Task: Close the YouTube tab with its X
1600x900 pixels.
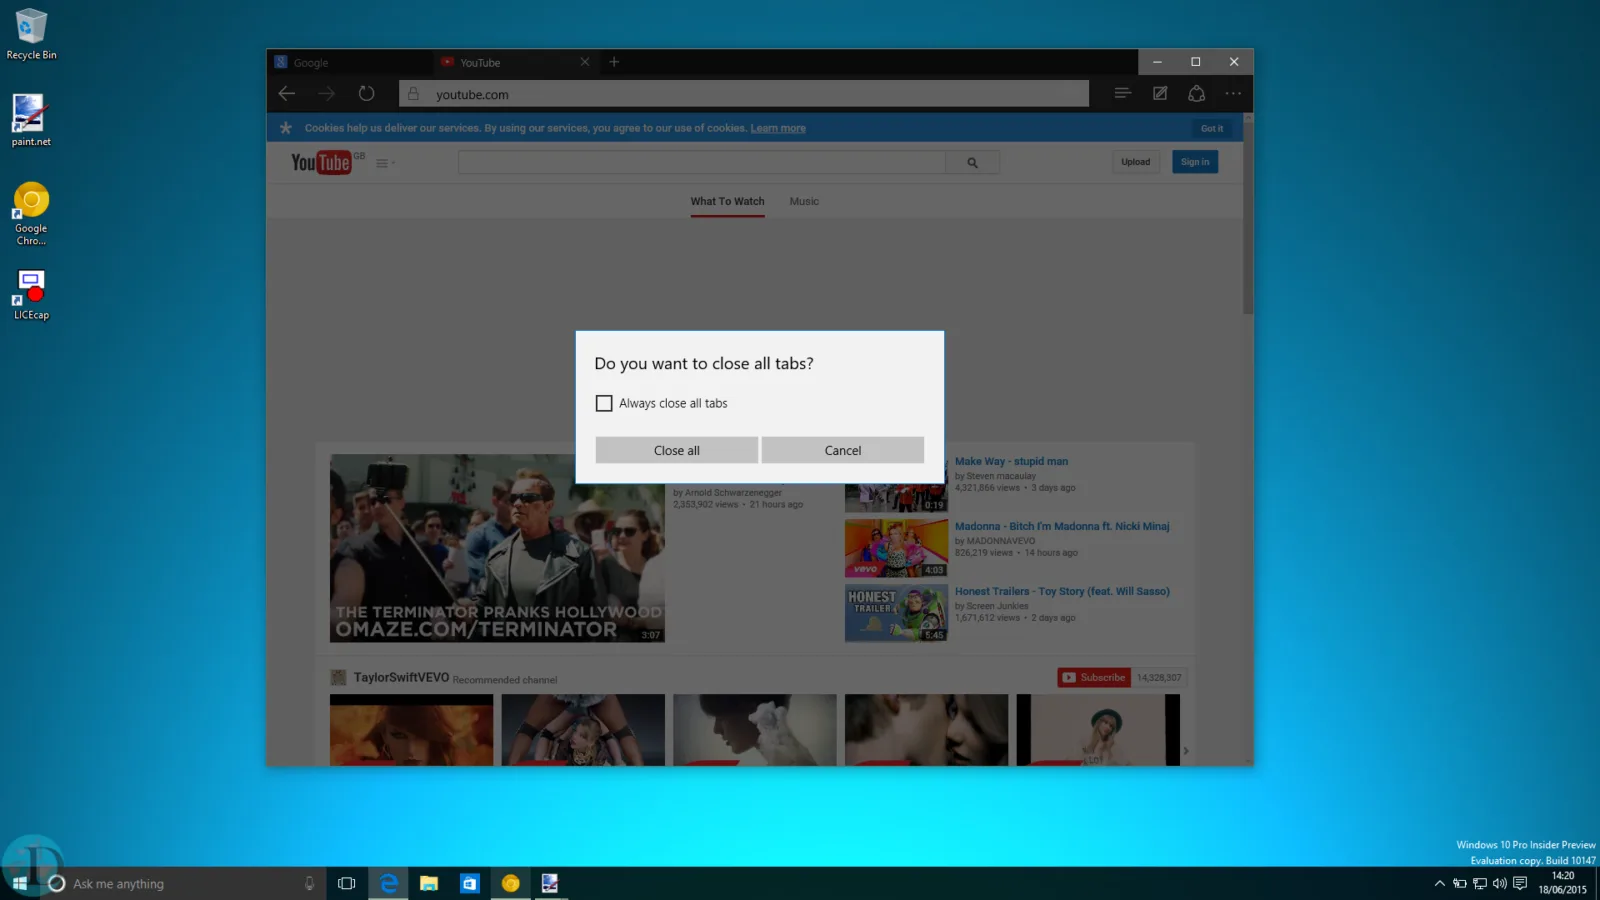Action: pyautogui.click(x=585, y=62)
